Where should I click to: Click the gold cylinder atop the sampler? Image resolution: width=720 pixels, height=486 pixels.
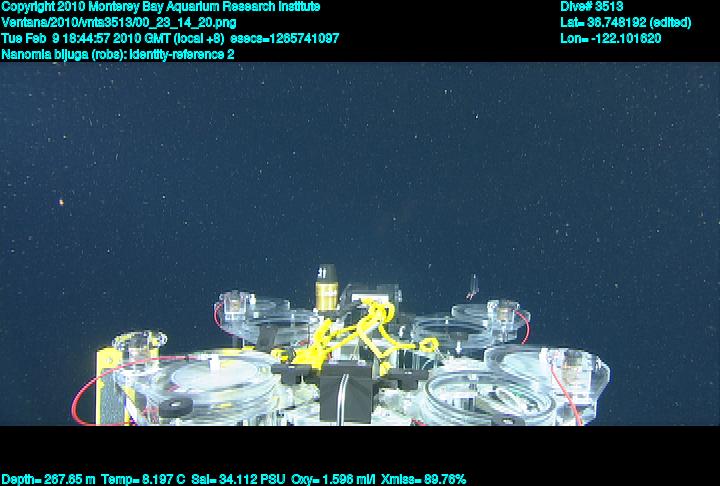pyautogui.click(x=325, y=289)
